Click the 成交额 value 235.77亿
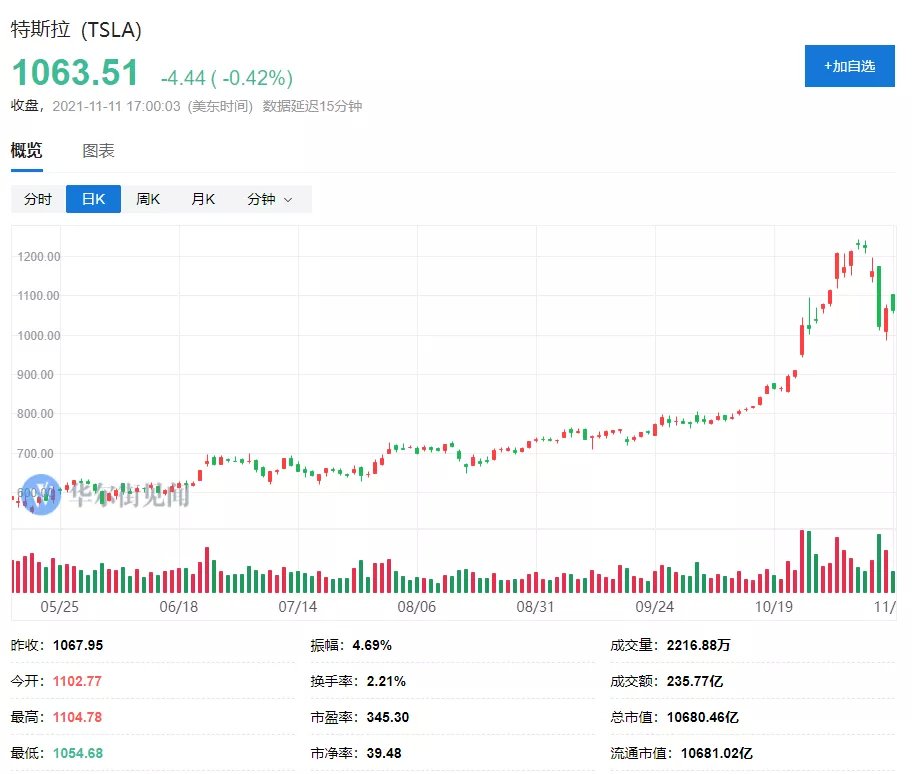This screenshot has height=774, width=912. [x=695, y=681]
